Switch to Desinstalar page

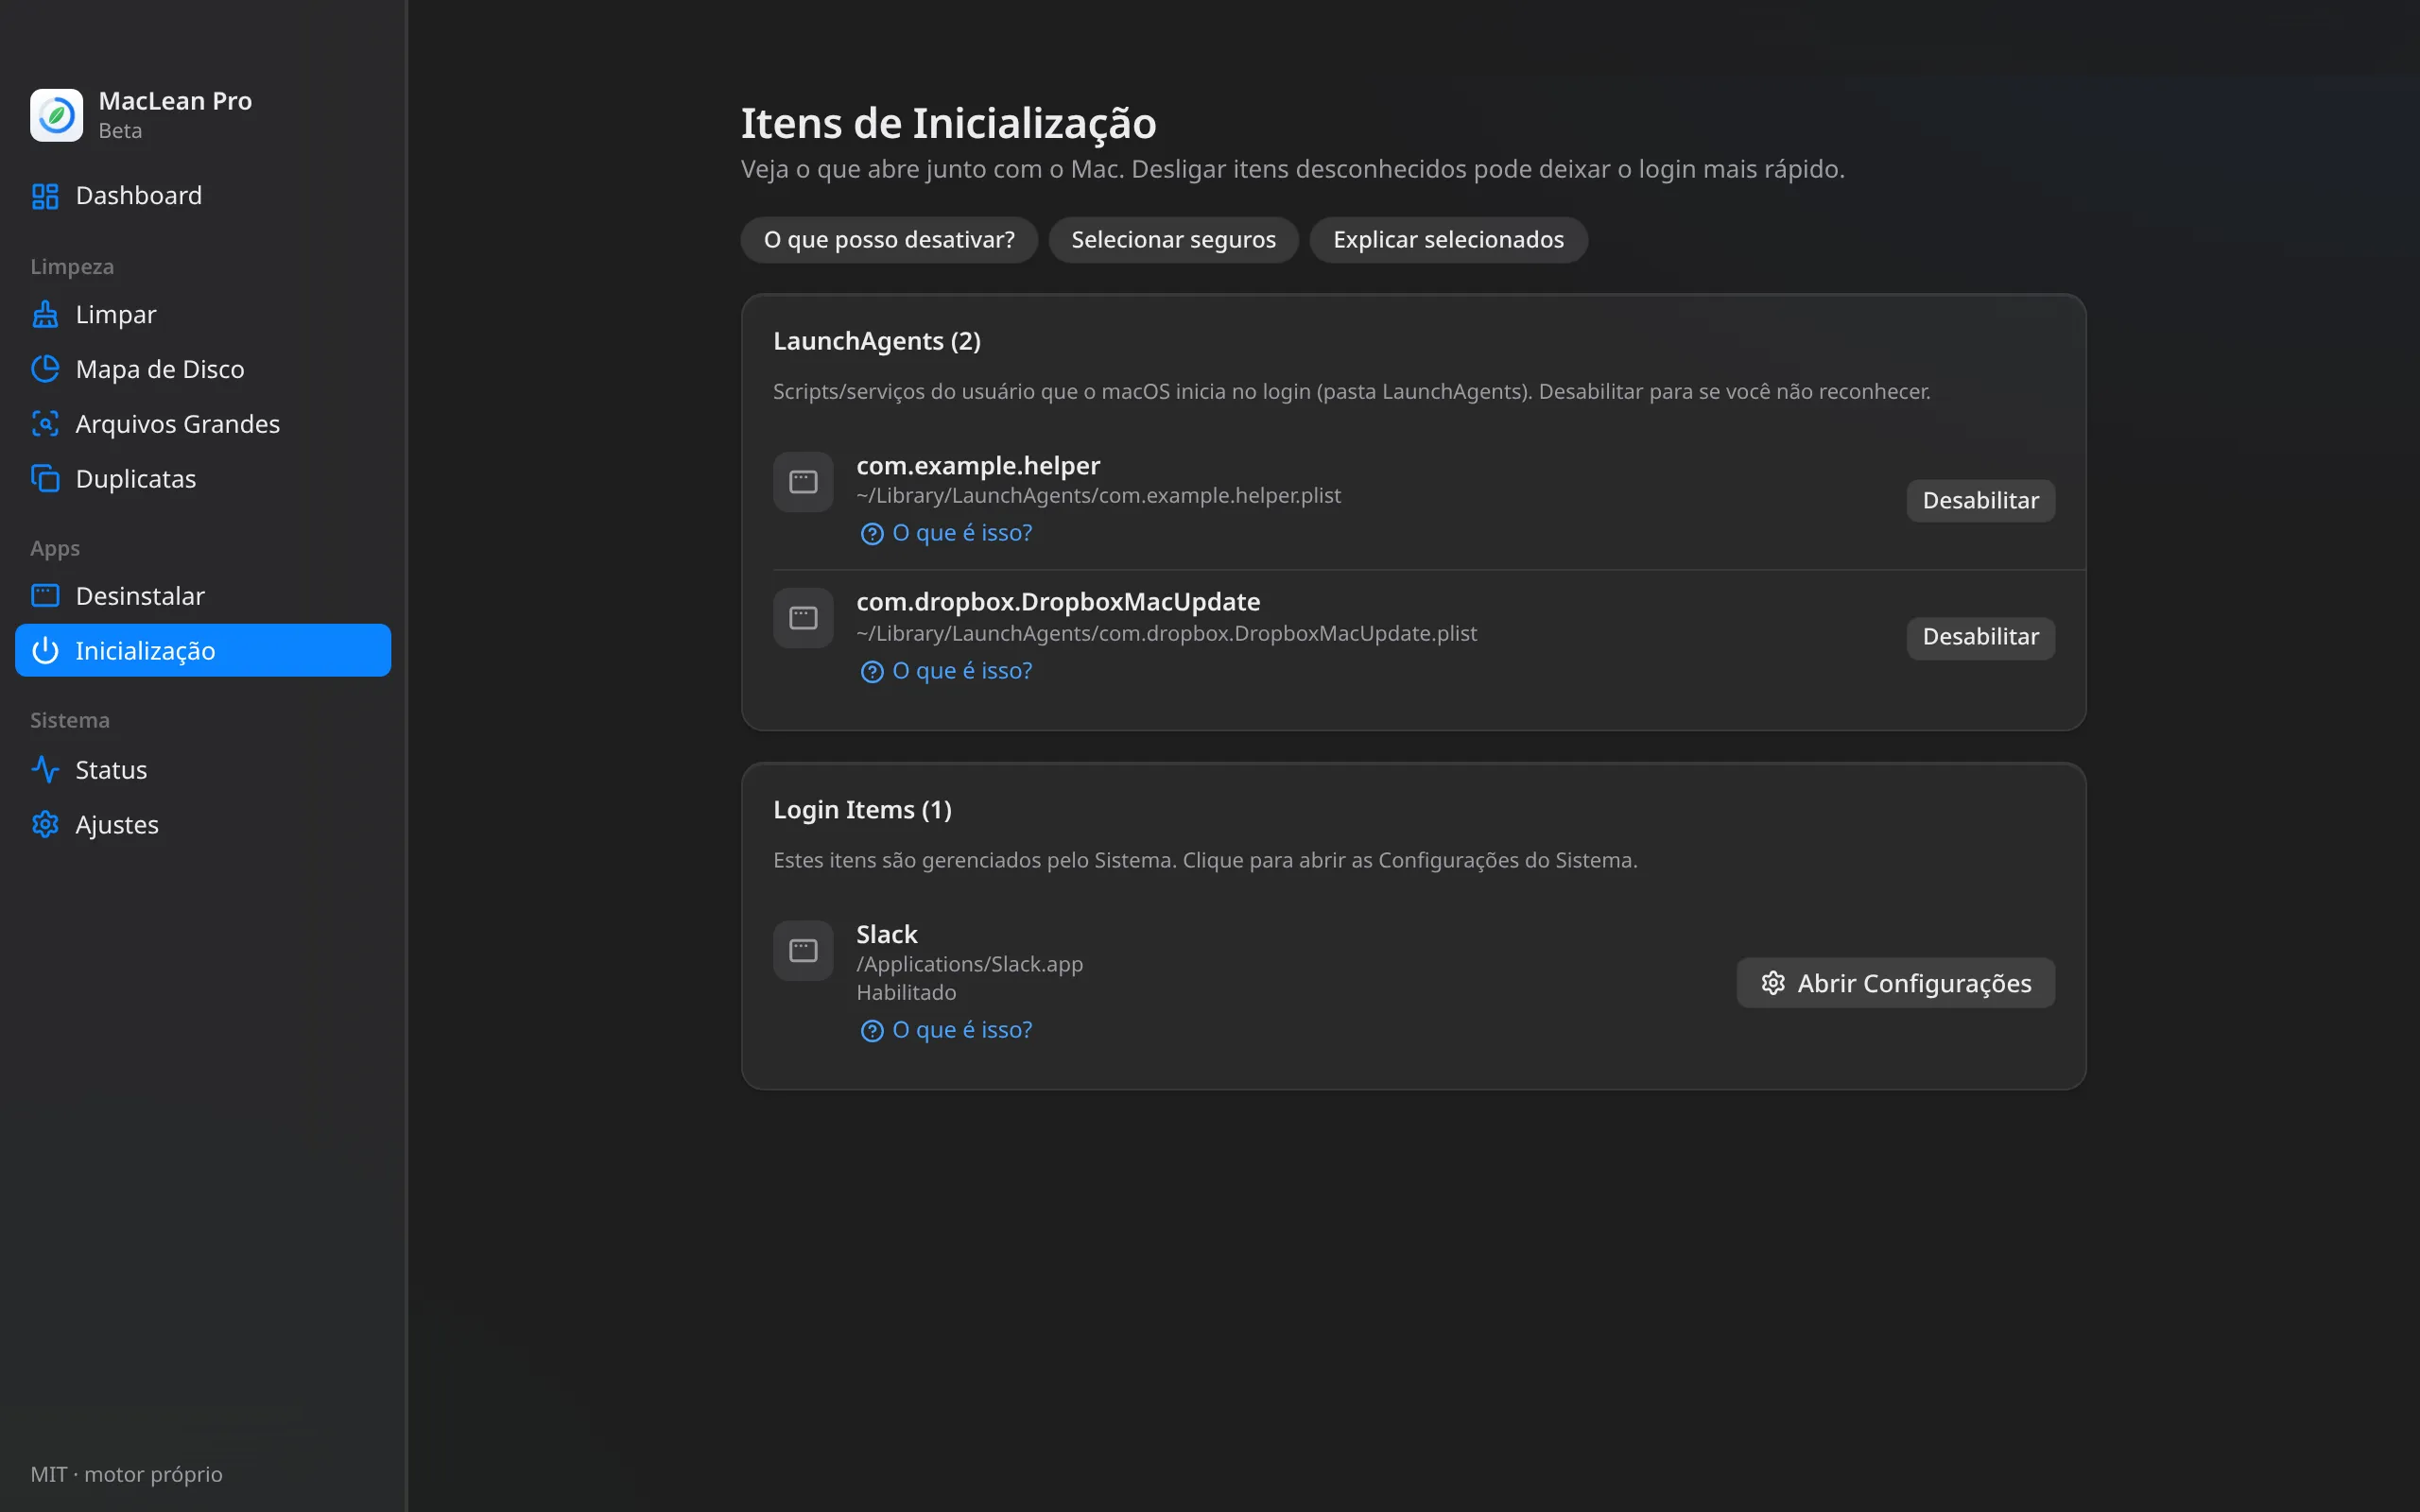pos(203,596)
